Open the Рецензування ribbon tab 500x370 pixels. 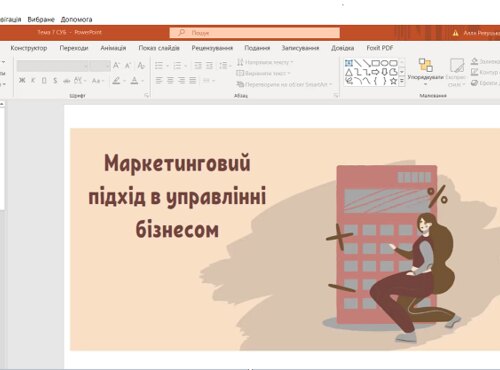[212, 48]
